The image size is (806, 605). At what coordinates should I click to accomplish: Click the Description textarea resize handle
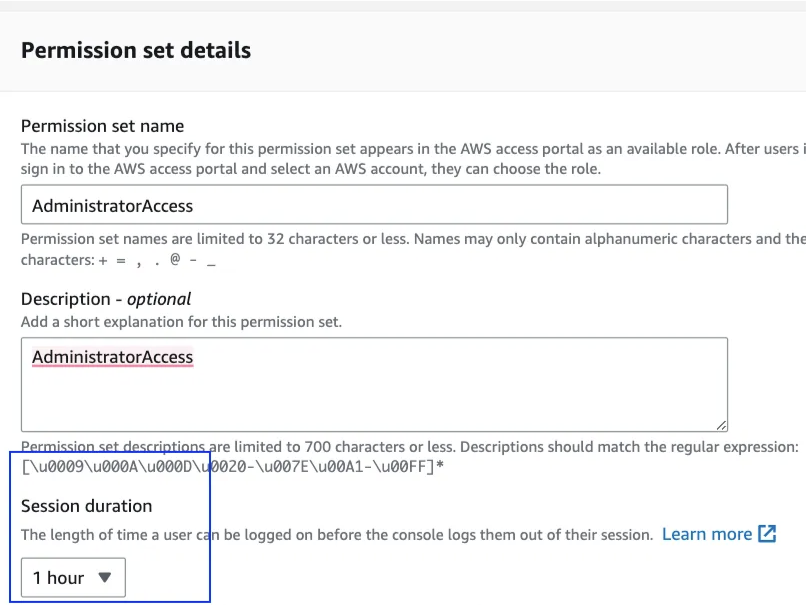[721, 425]
